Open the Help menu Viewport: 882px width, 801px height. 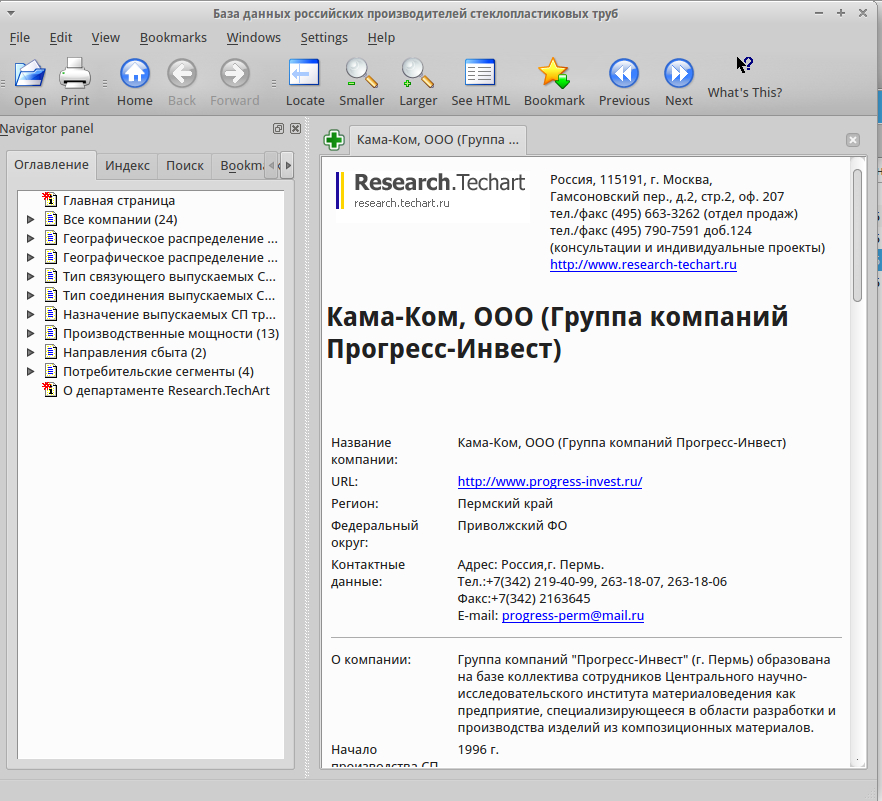pyautogui.click(x=381, y=38)
